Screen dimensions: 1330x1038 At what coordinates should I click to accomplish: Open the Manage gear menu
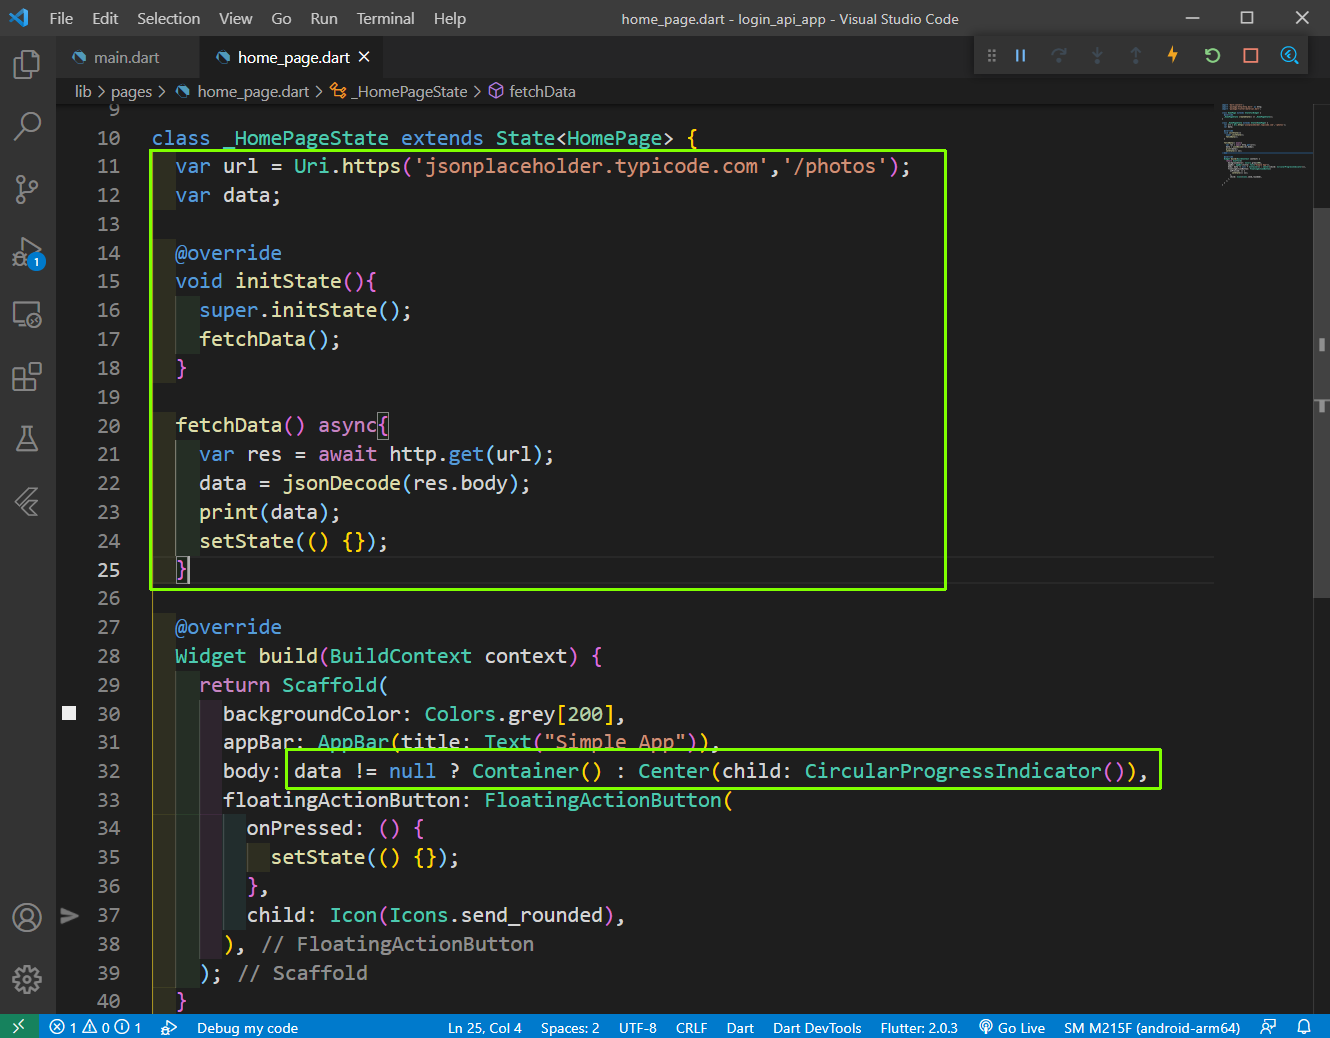pyautogui.click(x=27, y=979)
